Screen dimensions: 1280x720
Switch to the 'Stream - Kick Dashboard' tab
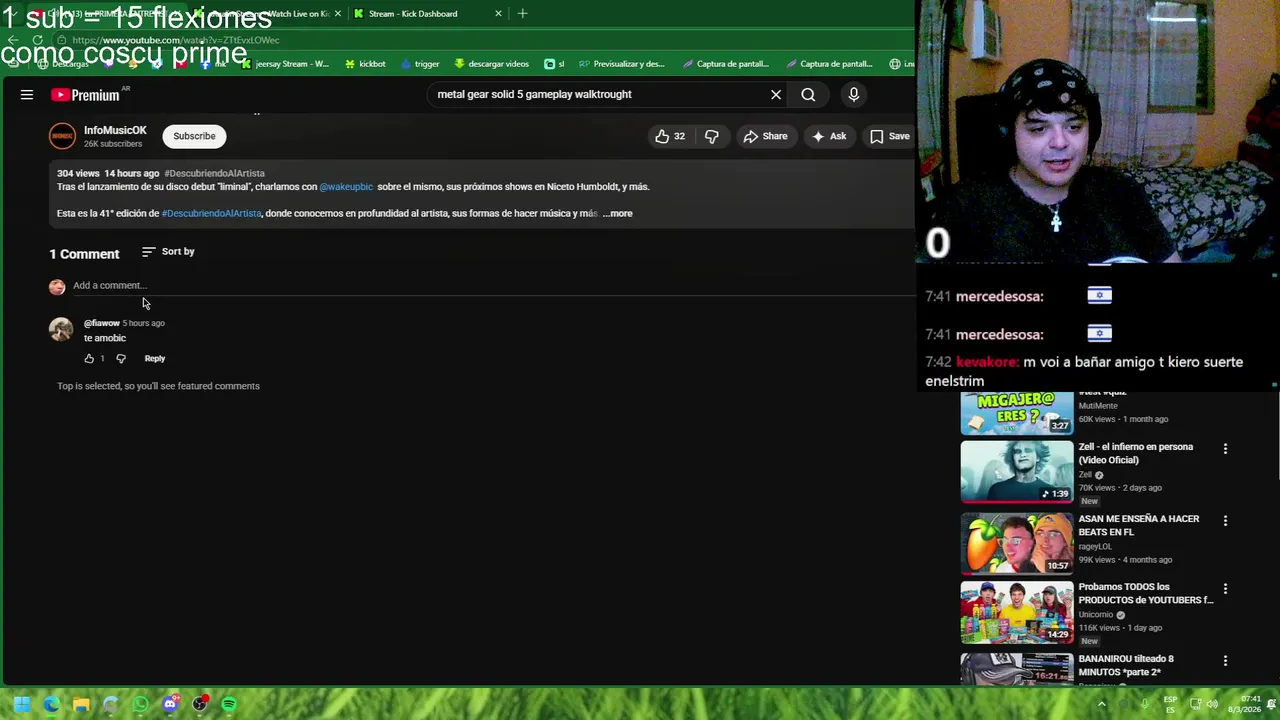coord(427,14)
